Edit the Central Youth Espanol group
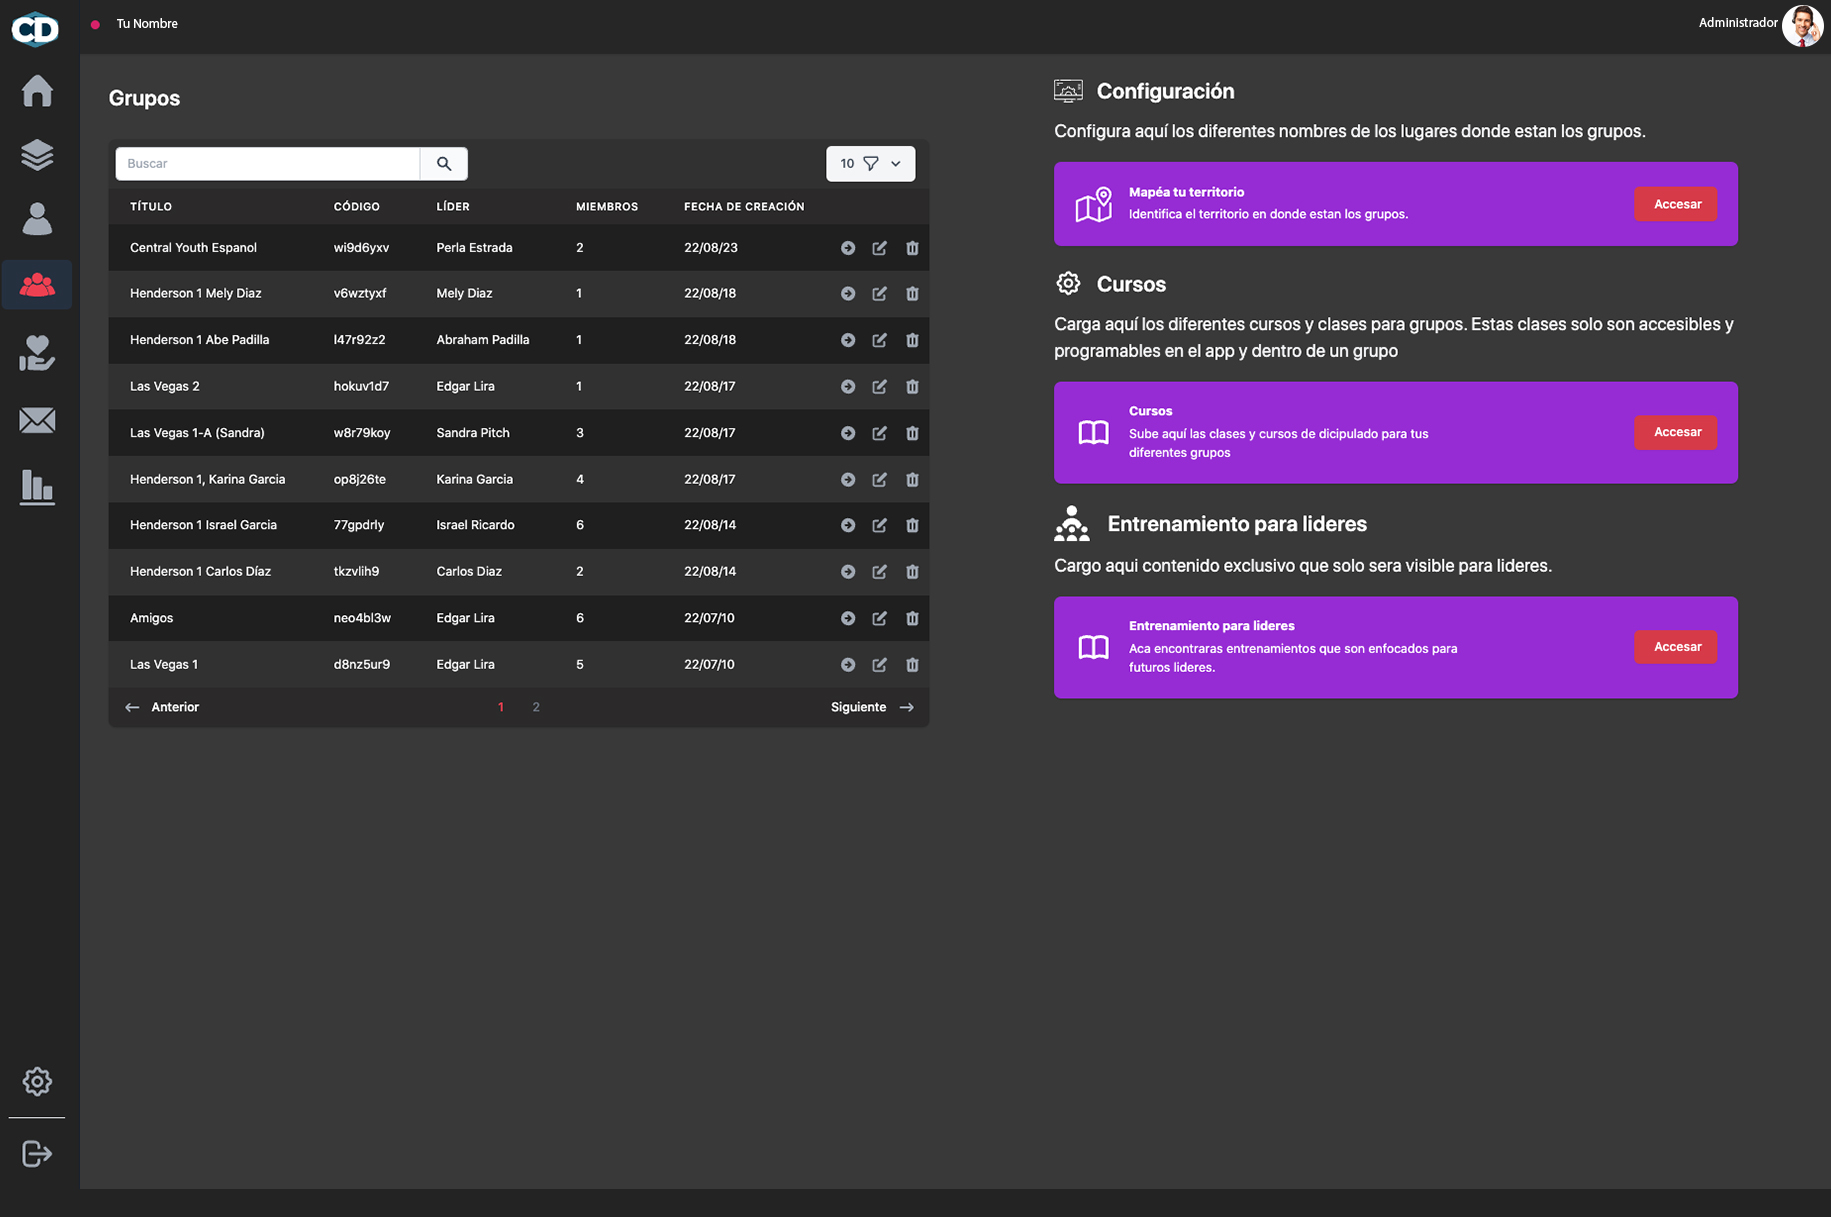This screenshot has height=1217, width=1831. pyautogui.click(x=879, y=248)
